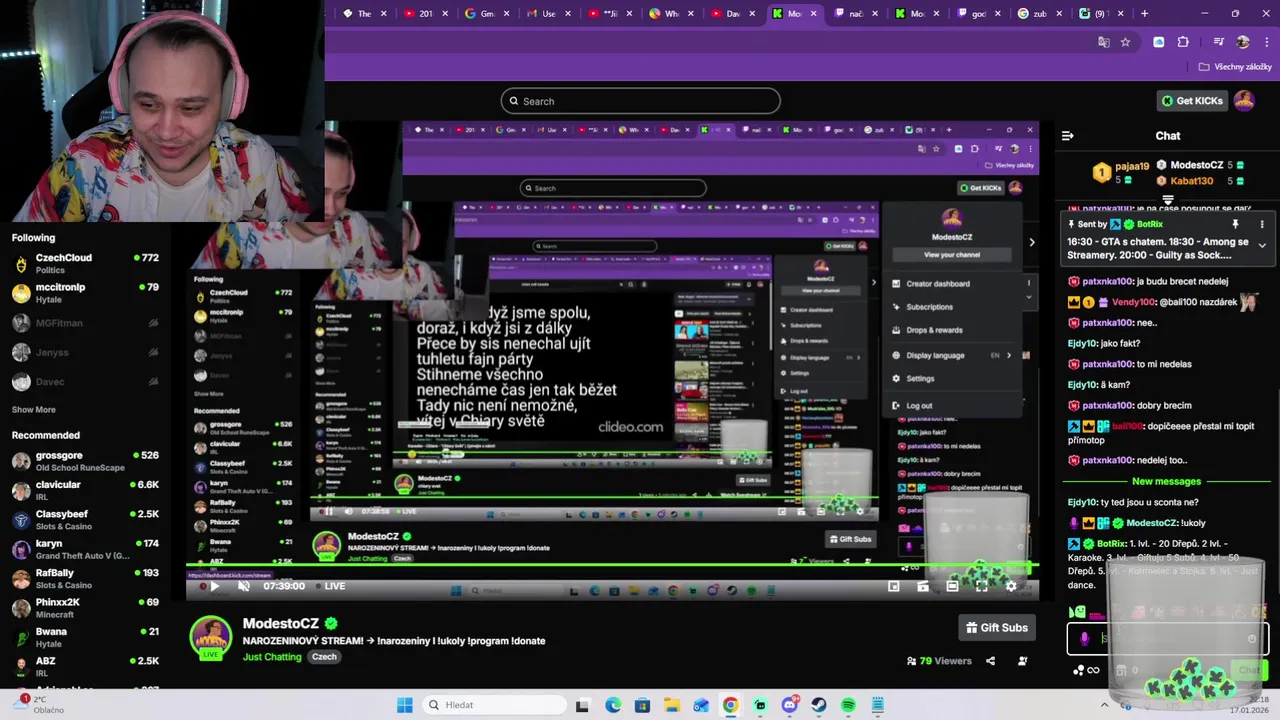Open Microsoft Store from taskbar
Screen dimensions: 1280x720
[642, 705]
